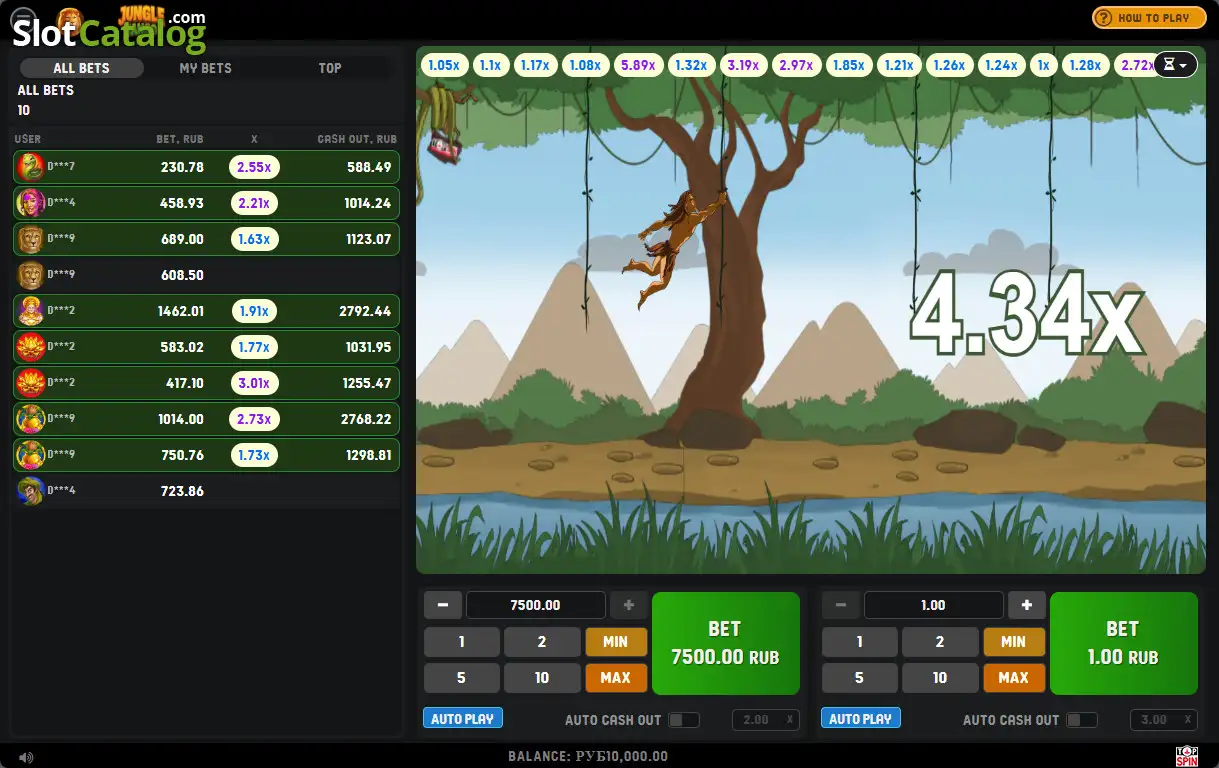Image resolution: width=1219 pixels, height=768 pixels.
Task: Click the 5.89x multiplier in history
Action: [638, 65]
